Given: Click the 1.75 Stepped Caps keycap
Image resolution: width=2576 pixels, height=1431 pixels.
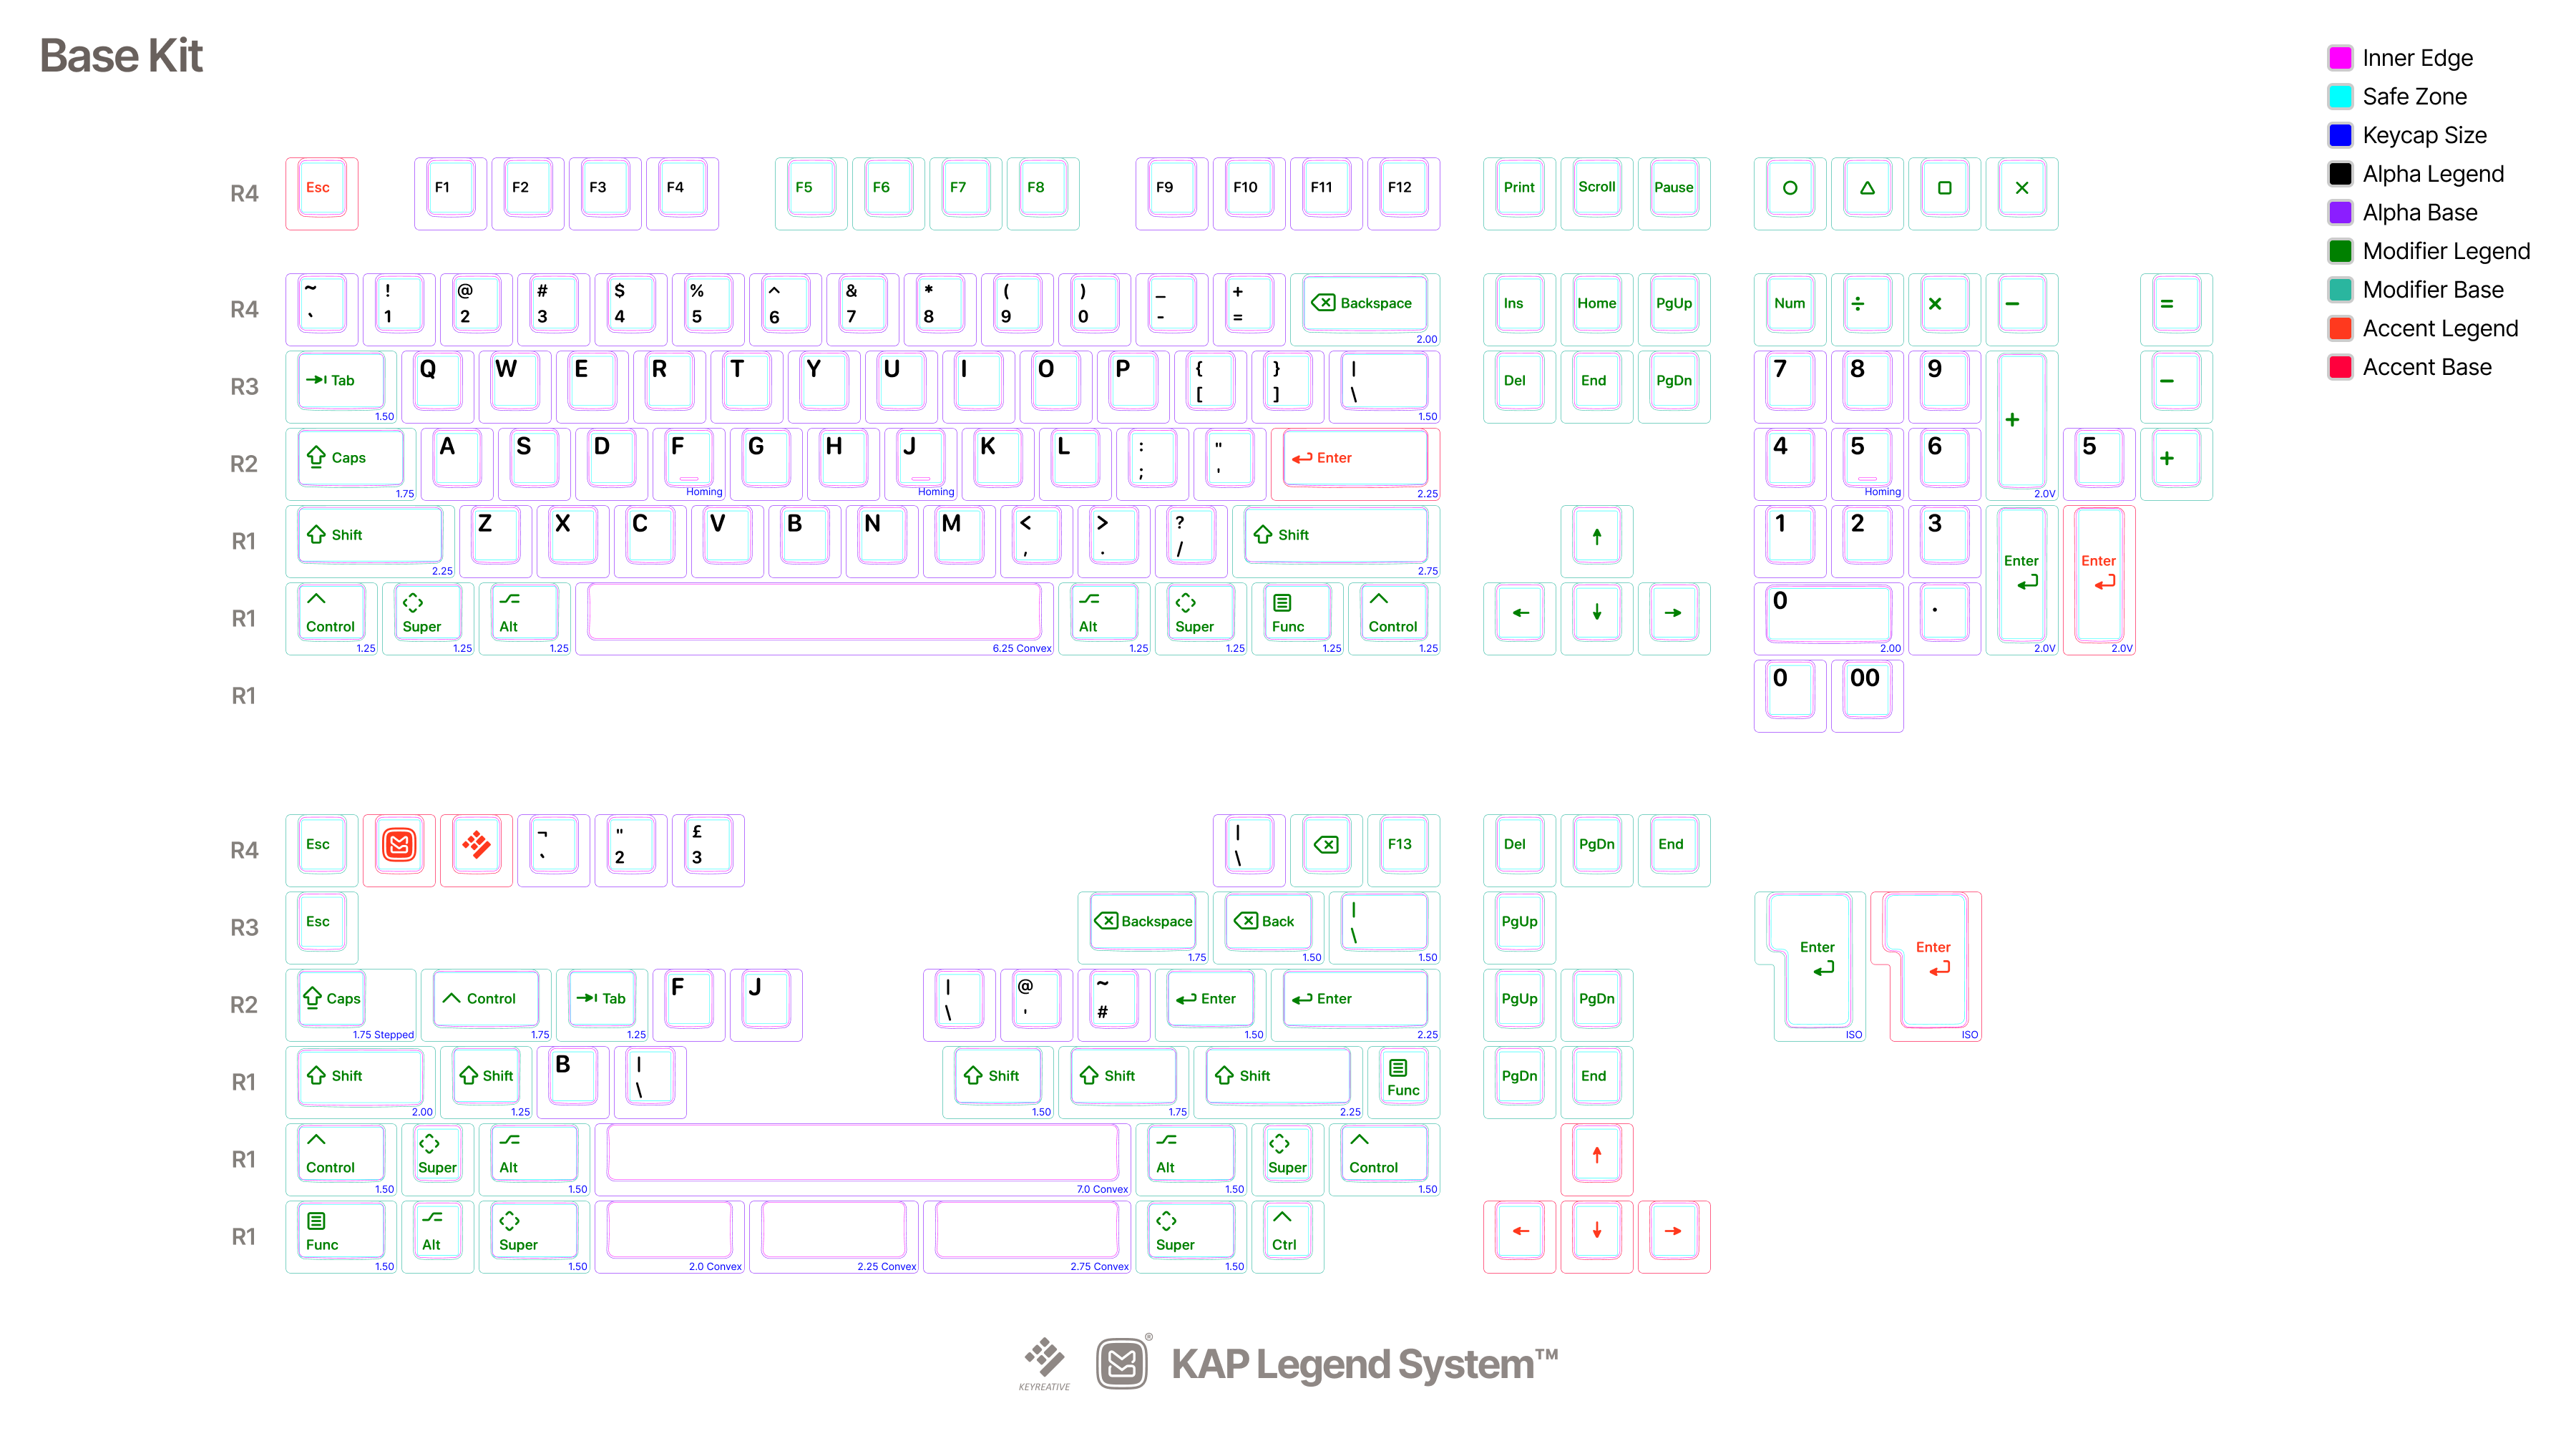Looking at the screenshot, I should (351, 1005).
